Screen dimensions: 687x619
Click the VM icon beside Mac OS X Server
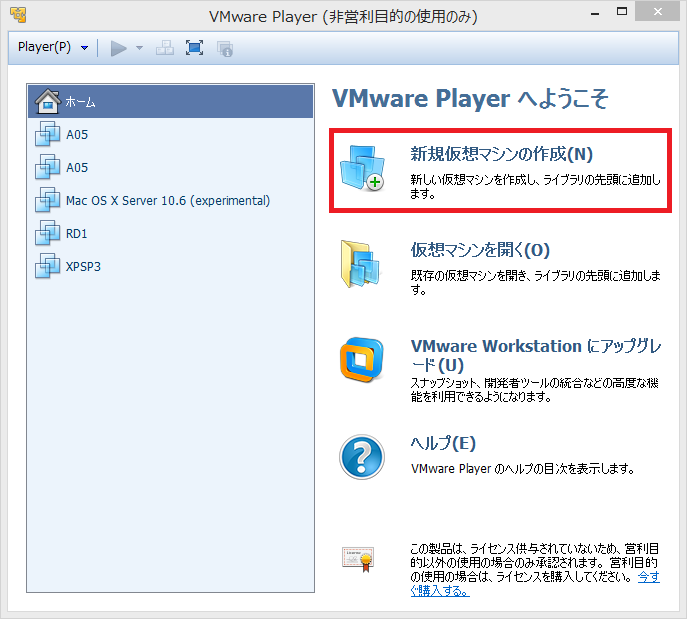tap(47, 200)
